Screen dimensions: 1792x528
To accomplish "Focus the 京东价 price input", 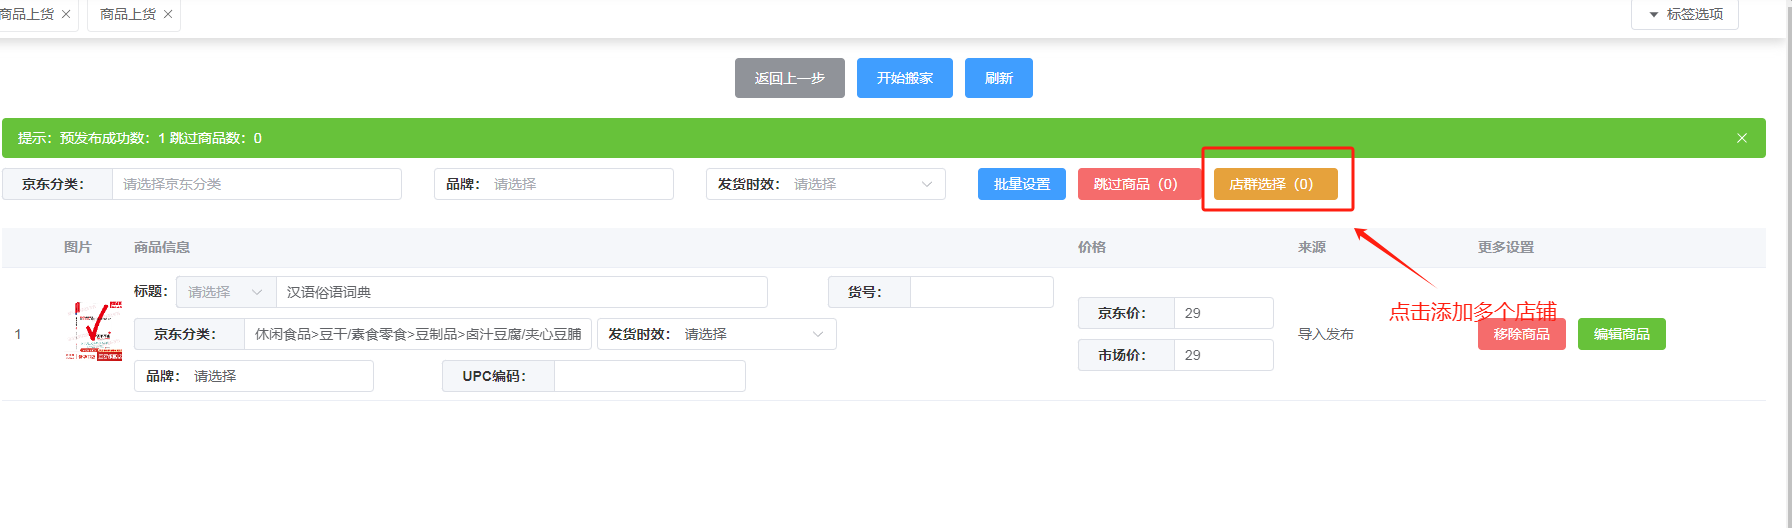I will tap(1222, 313).
